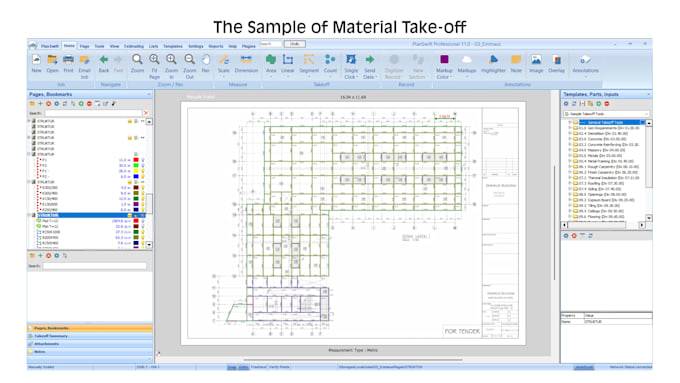Expand the Rough Carpentry folder
The height and width of the screenshot is (383, 680).
pos(570,167)
